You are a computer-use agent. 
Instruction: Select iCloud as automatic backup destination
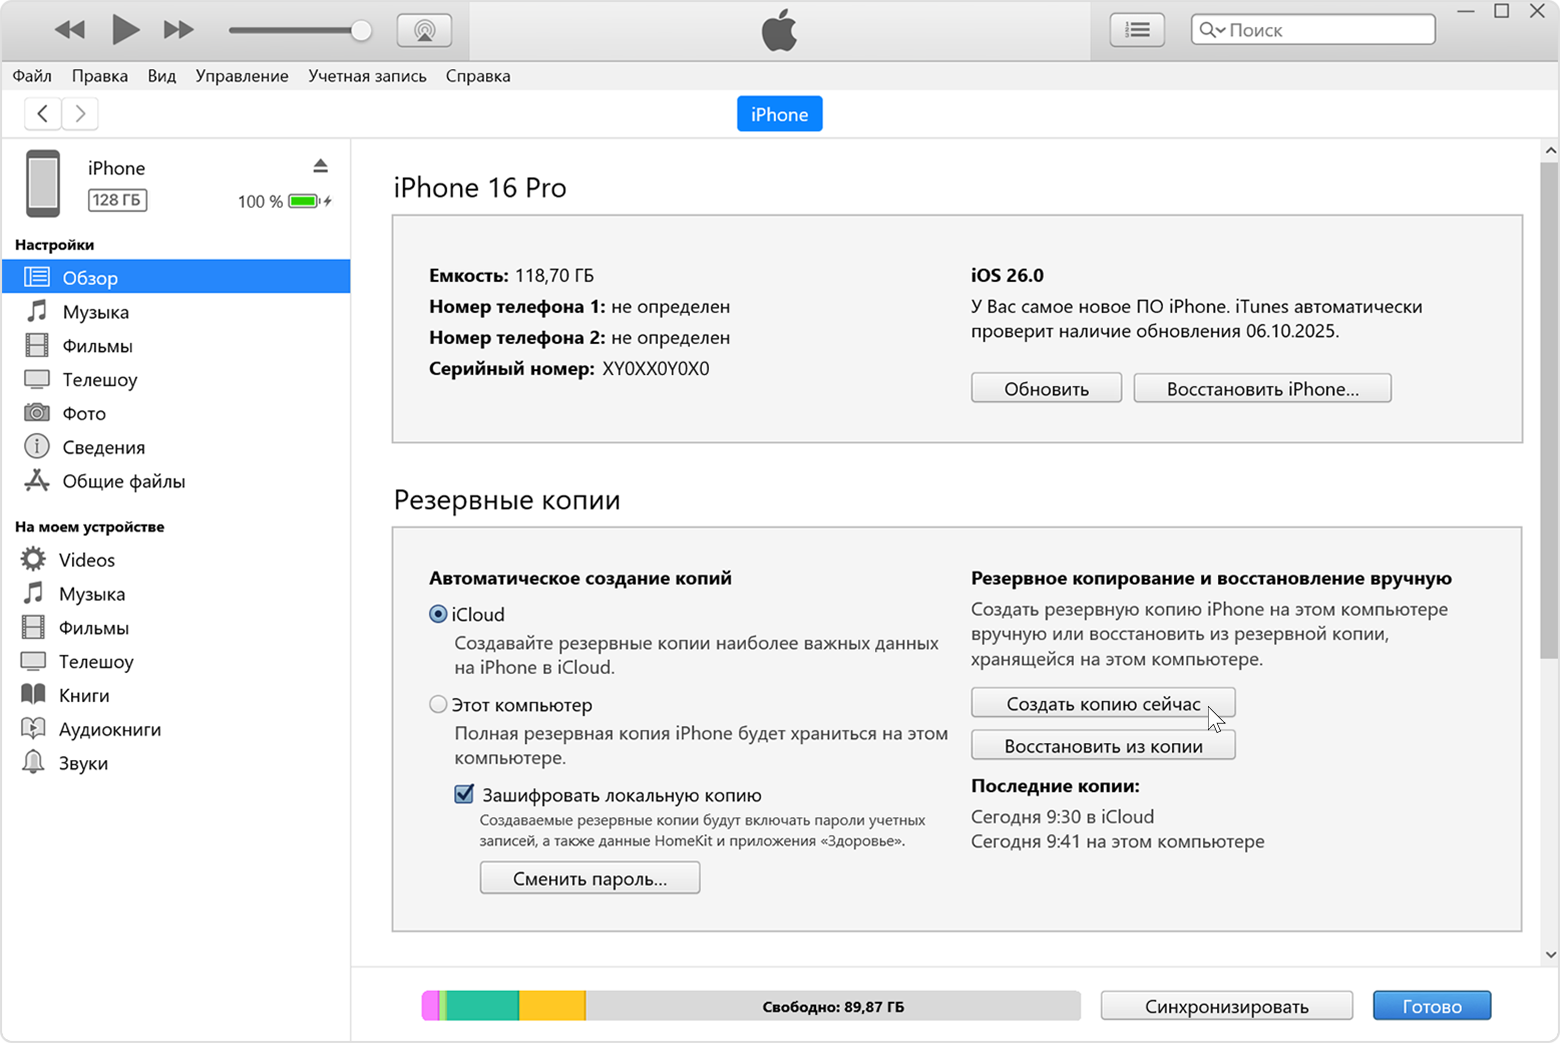[438, 613]
